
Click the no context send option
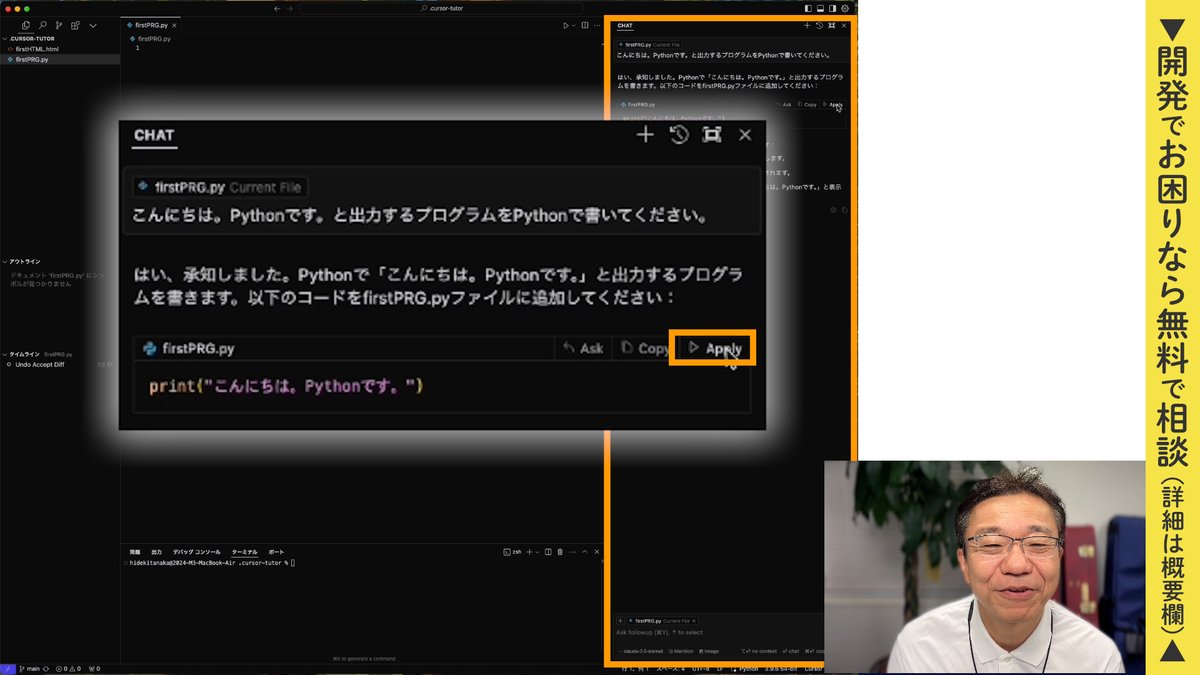click(x=761, y=651)
